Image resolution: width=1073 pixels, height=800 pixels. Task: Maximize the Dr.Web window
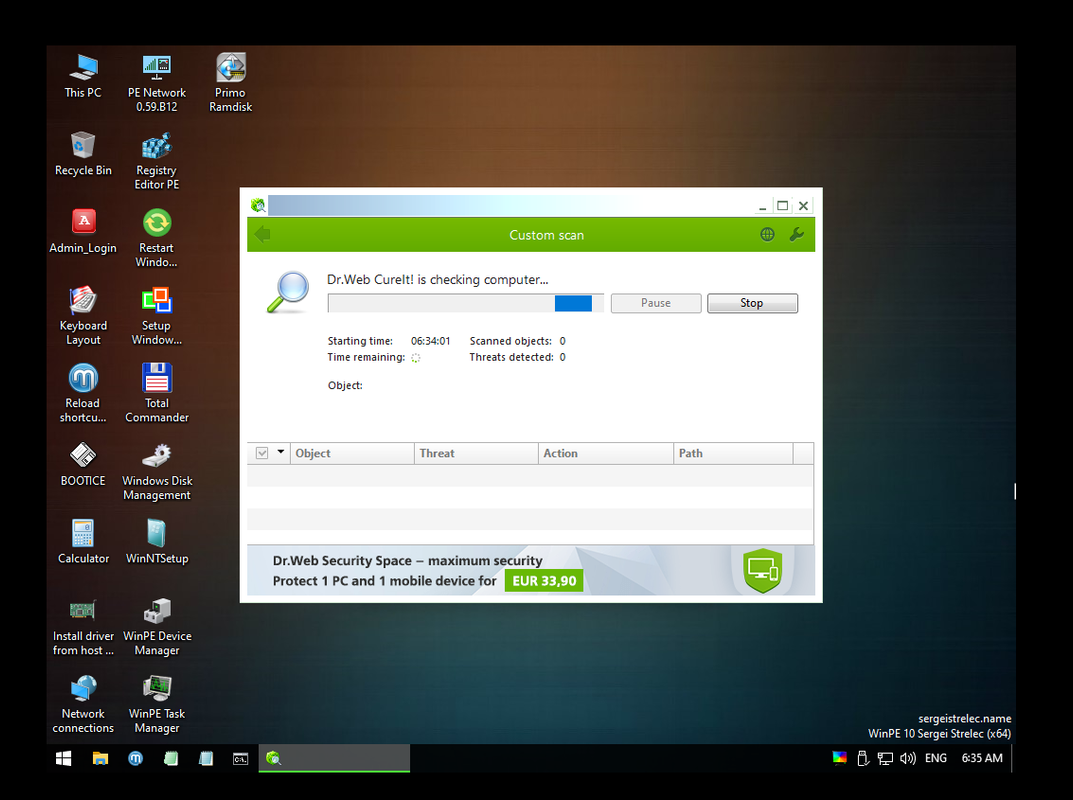point(783,206)
